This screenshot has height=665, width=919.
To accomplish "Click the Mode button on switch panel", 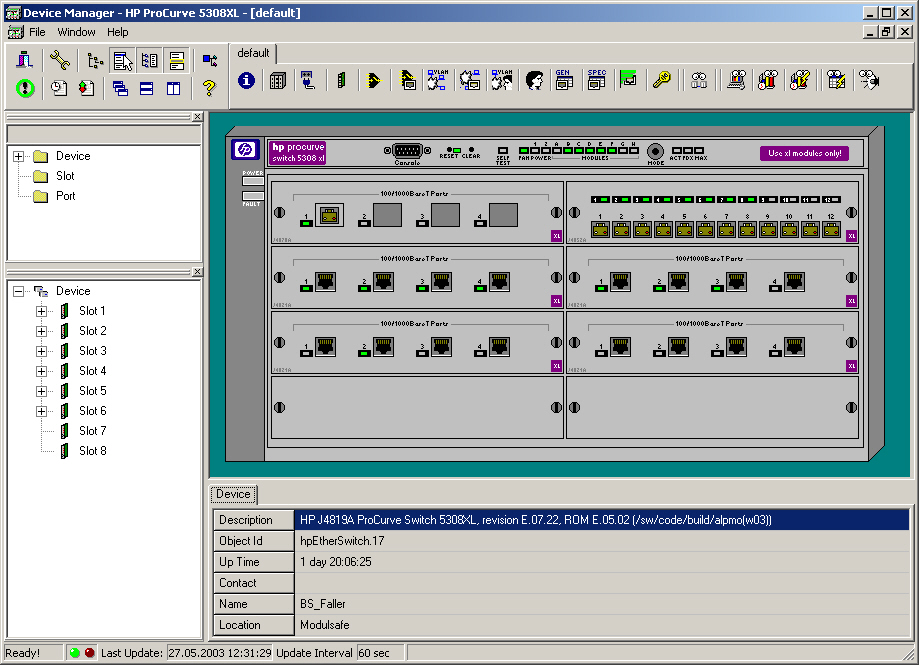I will (655, 152).
